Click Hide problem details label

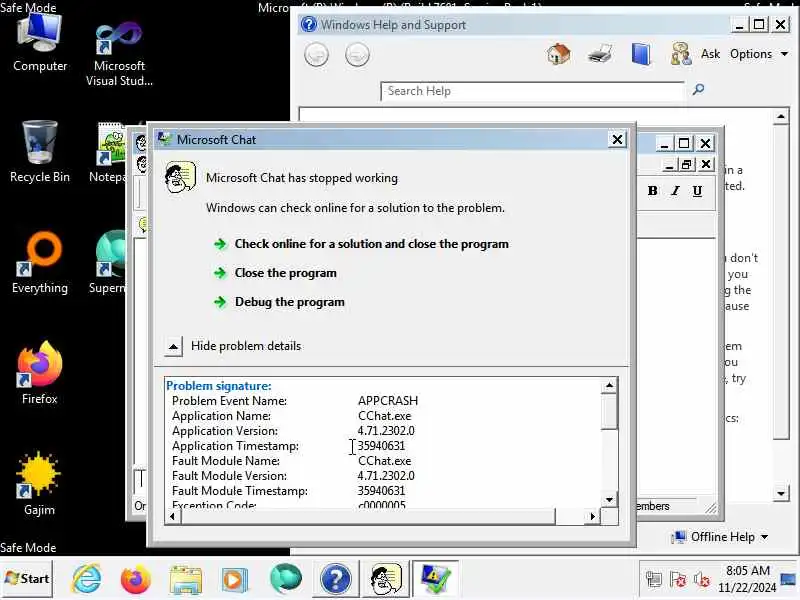coord(246,346)
